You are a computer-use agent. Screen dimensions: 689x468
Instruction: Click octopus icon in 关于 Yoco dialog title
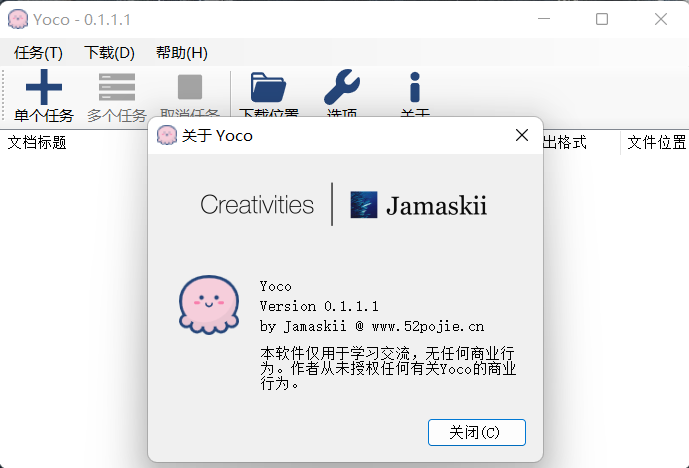pos(168,135)
